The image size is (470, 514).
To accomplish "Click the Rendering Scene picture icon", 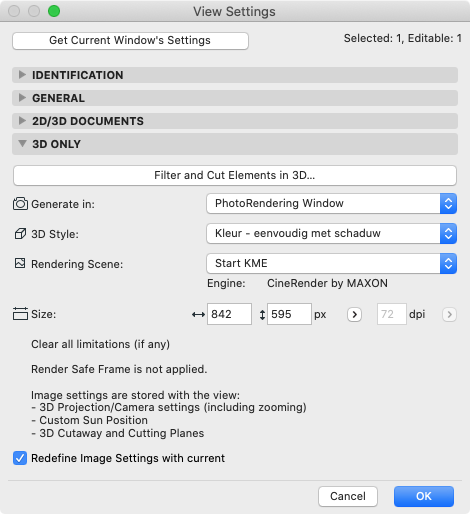I will click(x=20, y=263).
